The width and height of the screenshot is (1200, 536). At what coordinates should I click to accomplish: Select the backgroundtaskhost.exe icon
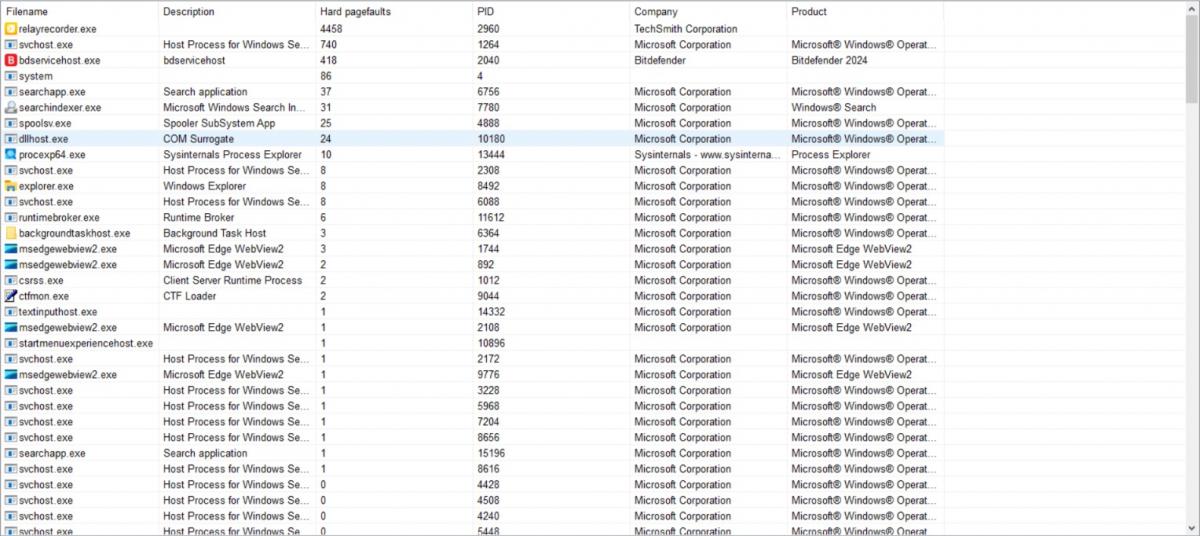pos(11,233)
